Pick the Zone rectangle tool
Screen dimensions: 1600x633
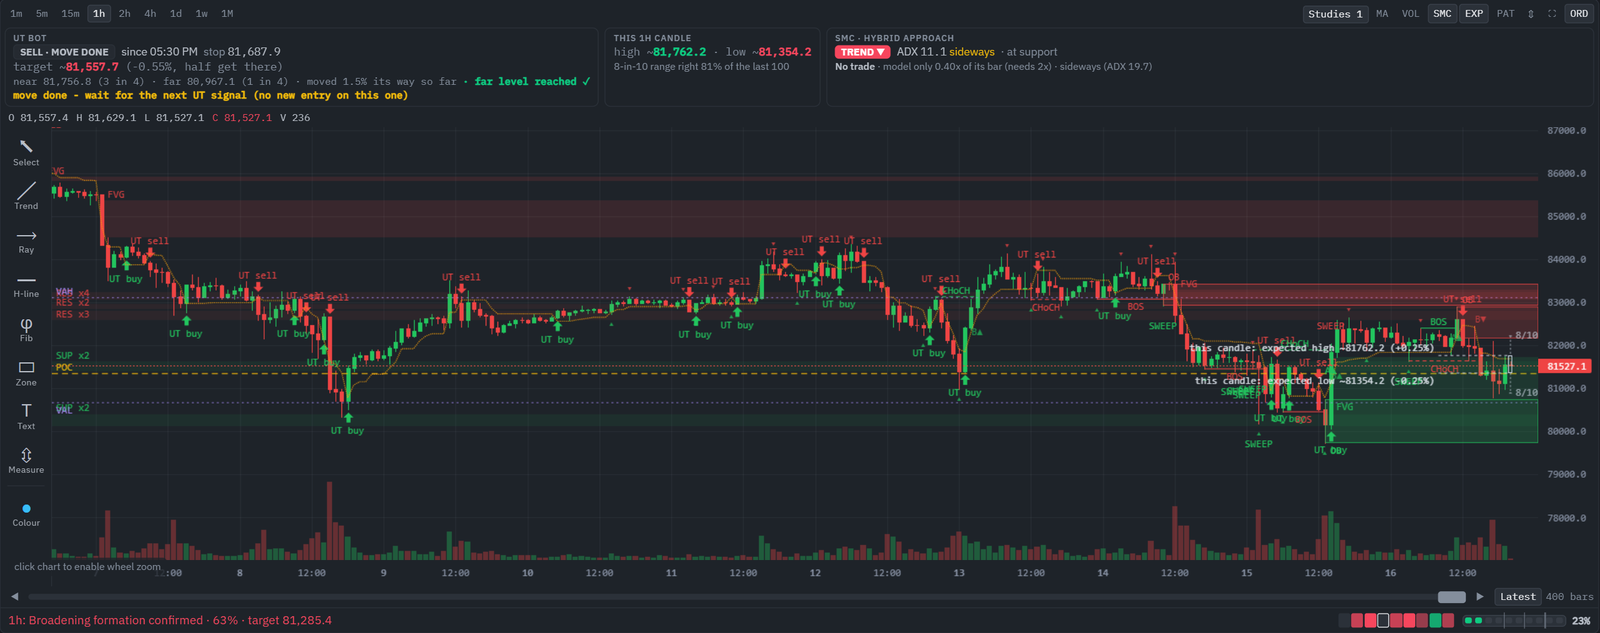(x=26, y=373)
